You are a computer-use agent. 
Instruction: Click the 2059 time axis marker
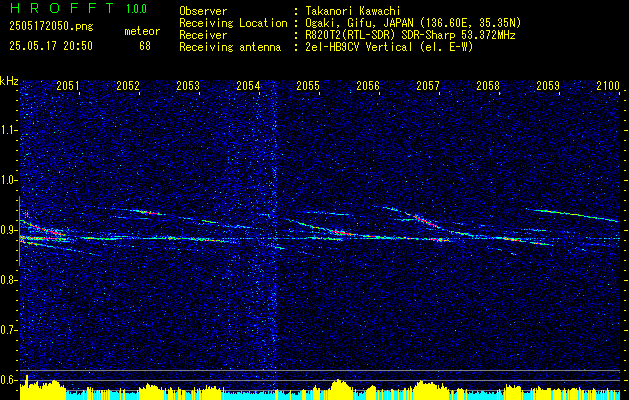tap(548, 85)
